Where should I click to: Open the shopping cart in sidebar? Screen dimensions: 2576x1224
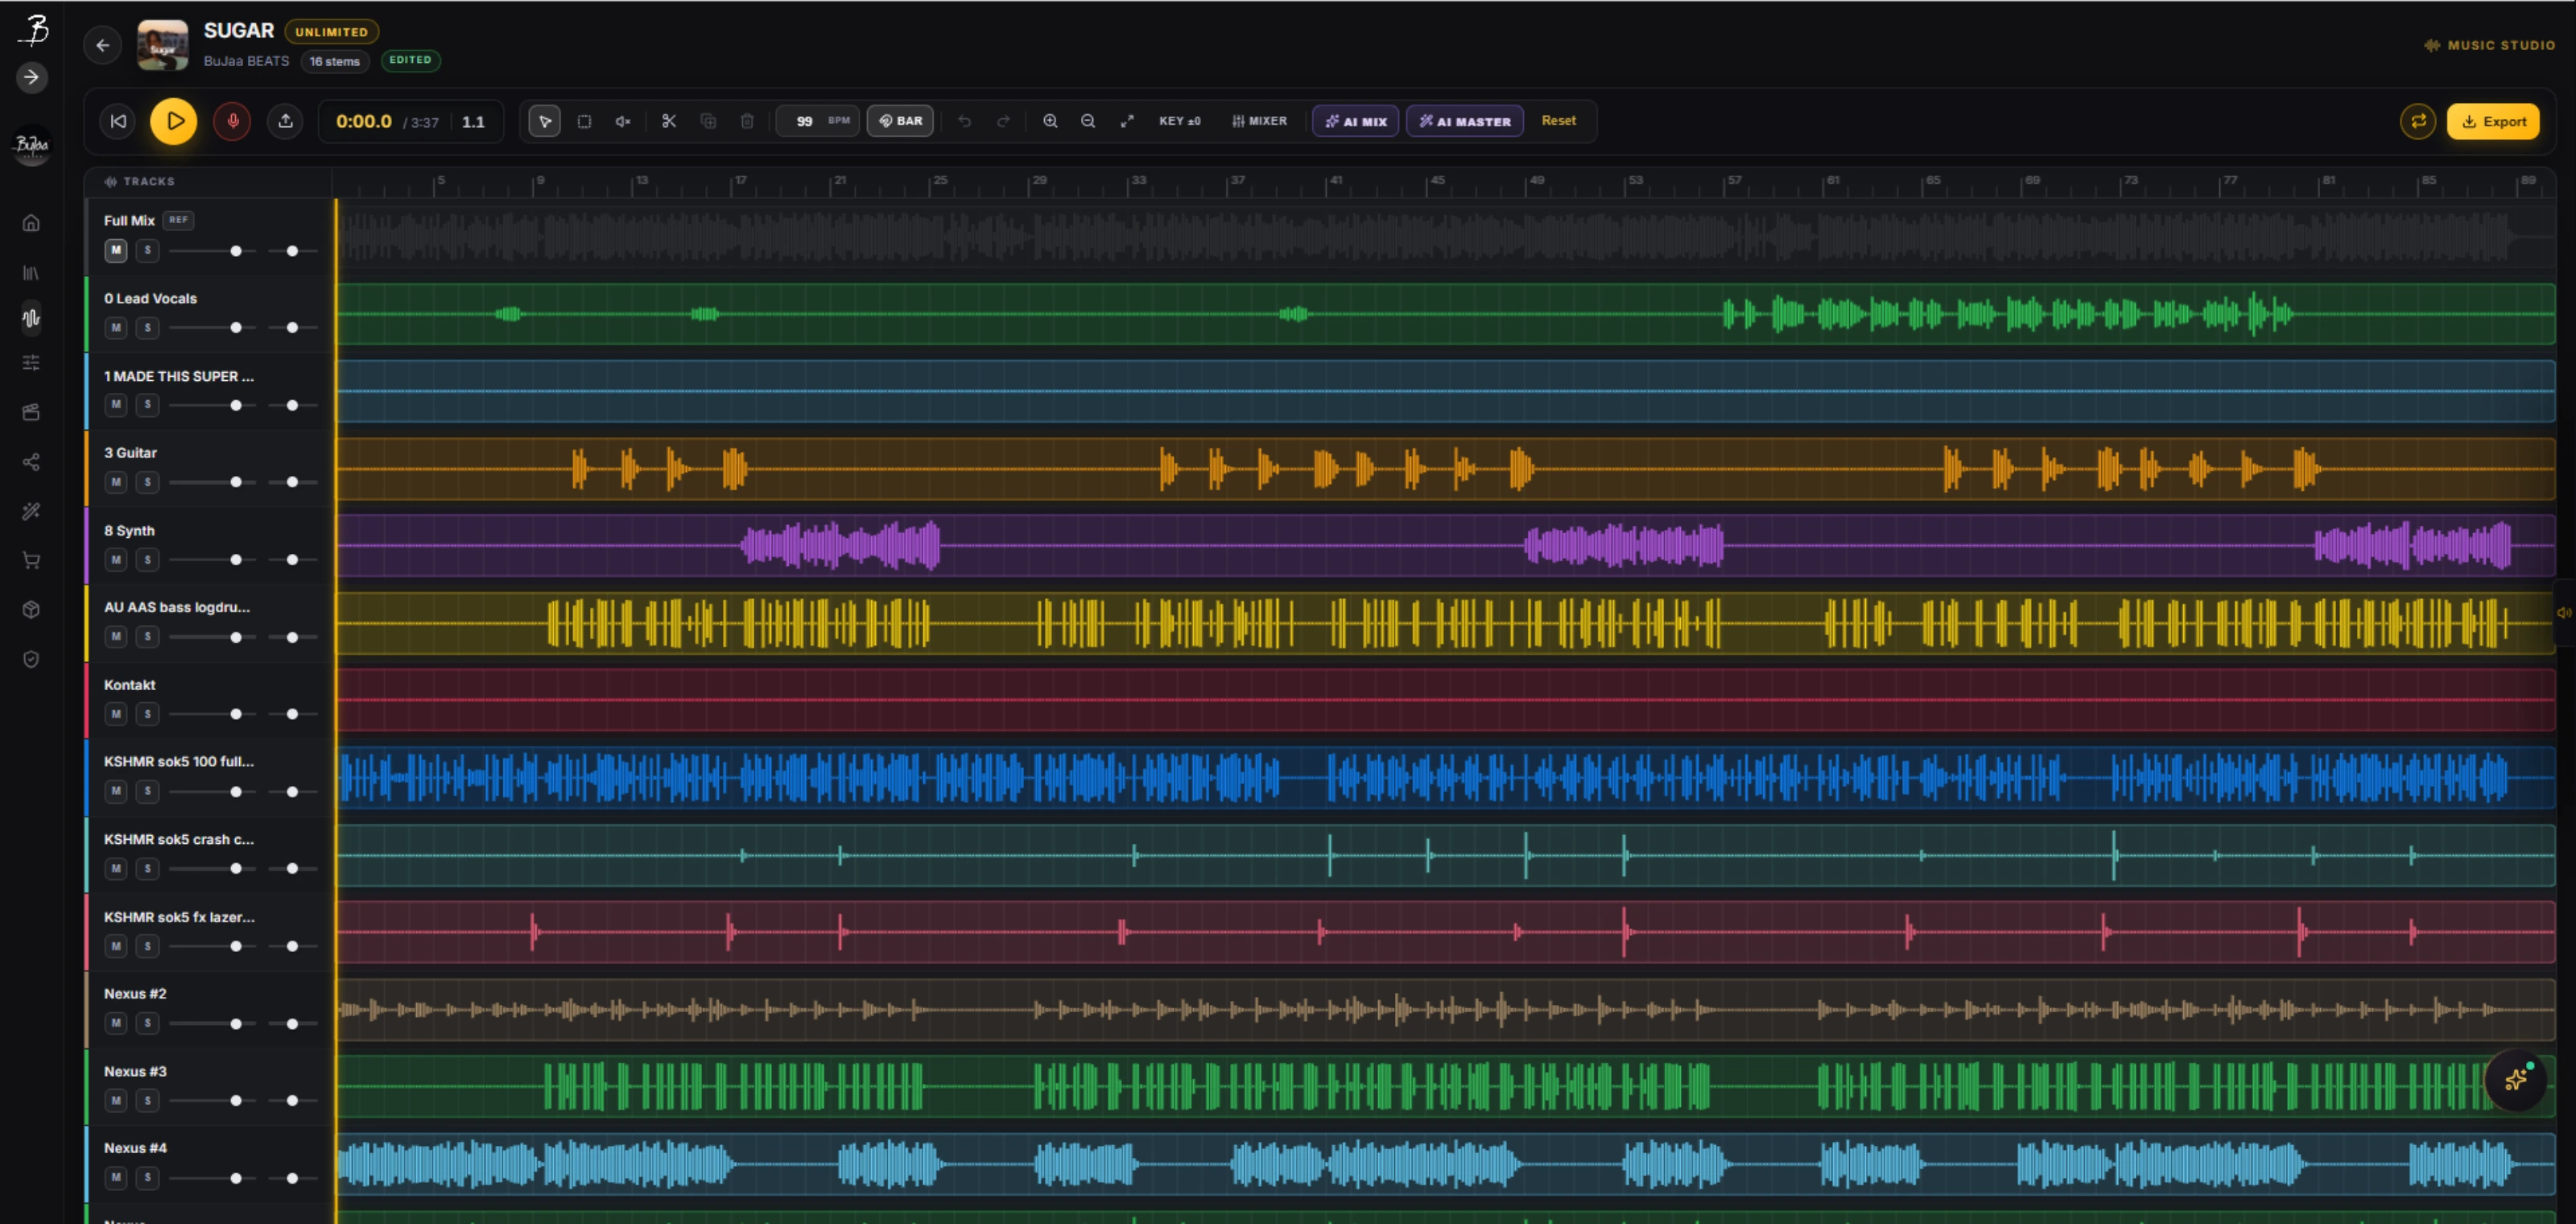click(31, 560)
